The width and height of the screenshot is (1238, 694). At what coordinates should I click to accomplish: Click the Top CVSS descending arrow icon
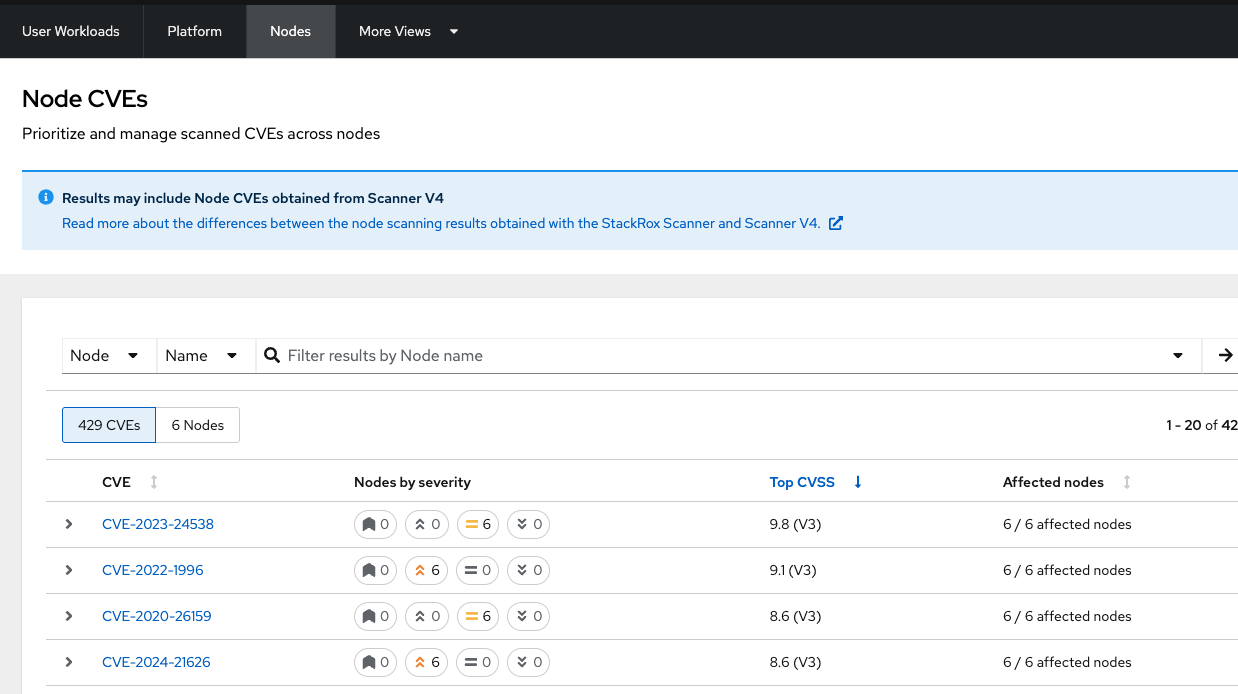point(858,482)
